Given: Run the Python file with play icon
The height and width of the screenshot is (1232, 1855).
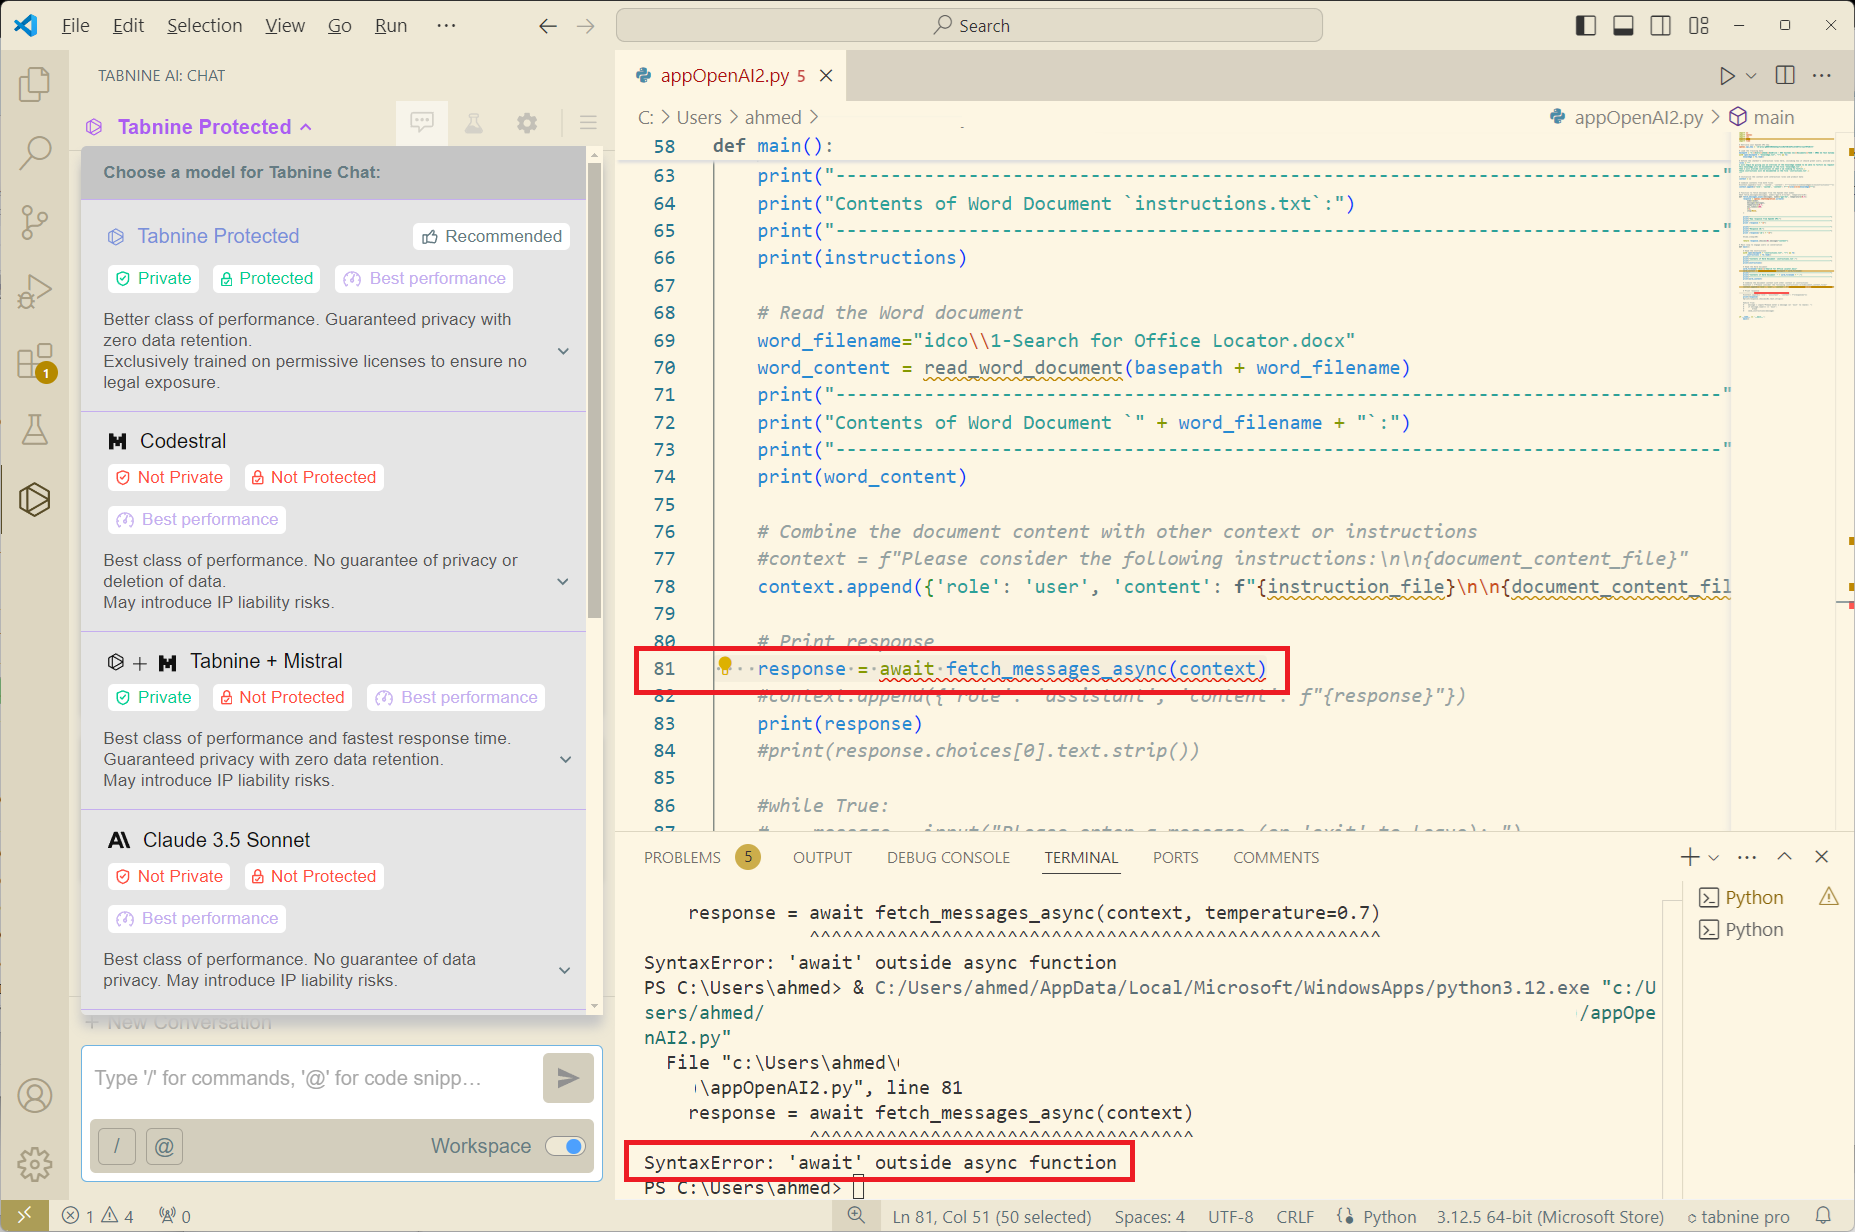Looking at the screenshot, I should click(x=1727, y=76).
